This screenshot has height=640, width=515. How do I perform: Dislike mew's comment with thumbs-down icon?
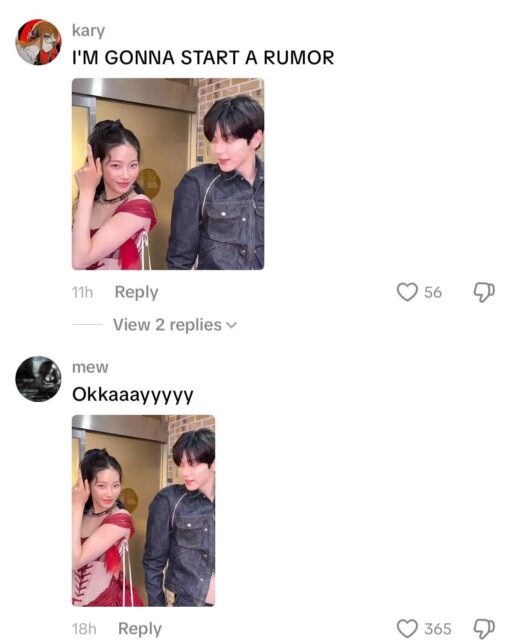(484, 629)
